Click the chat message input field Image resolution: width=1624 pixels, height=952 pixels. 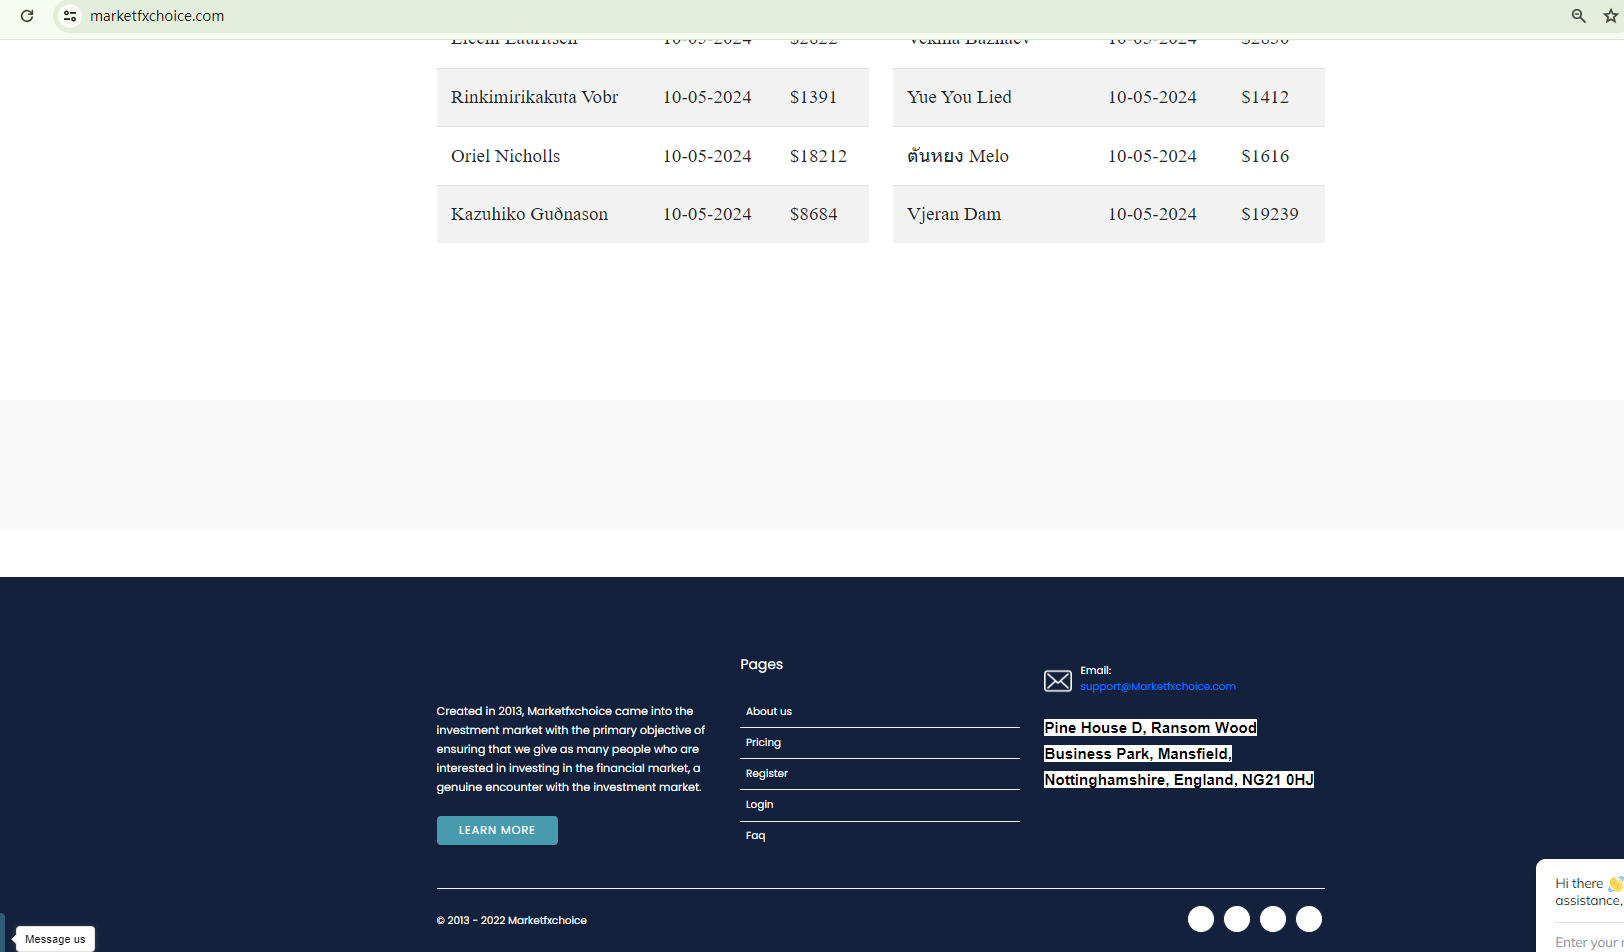click(x=1588, y=942)
